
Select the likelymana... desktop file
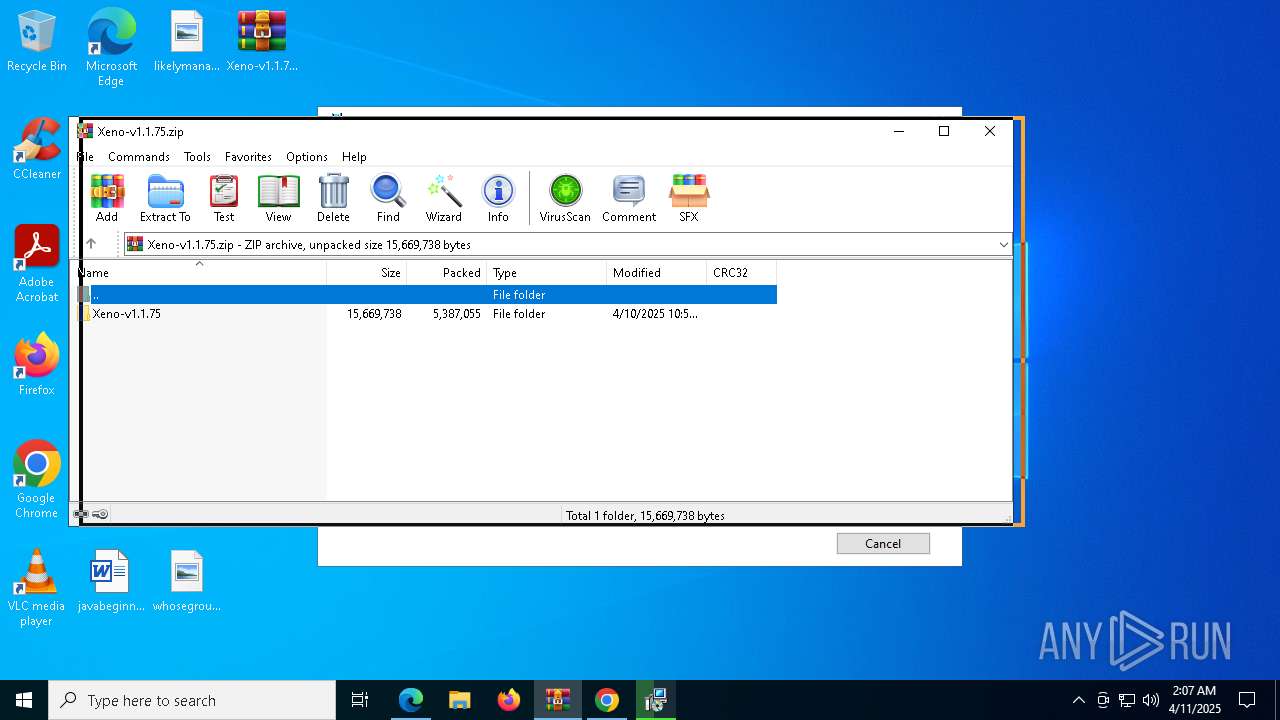pos(187,42)
